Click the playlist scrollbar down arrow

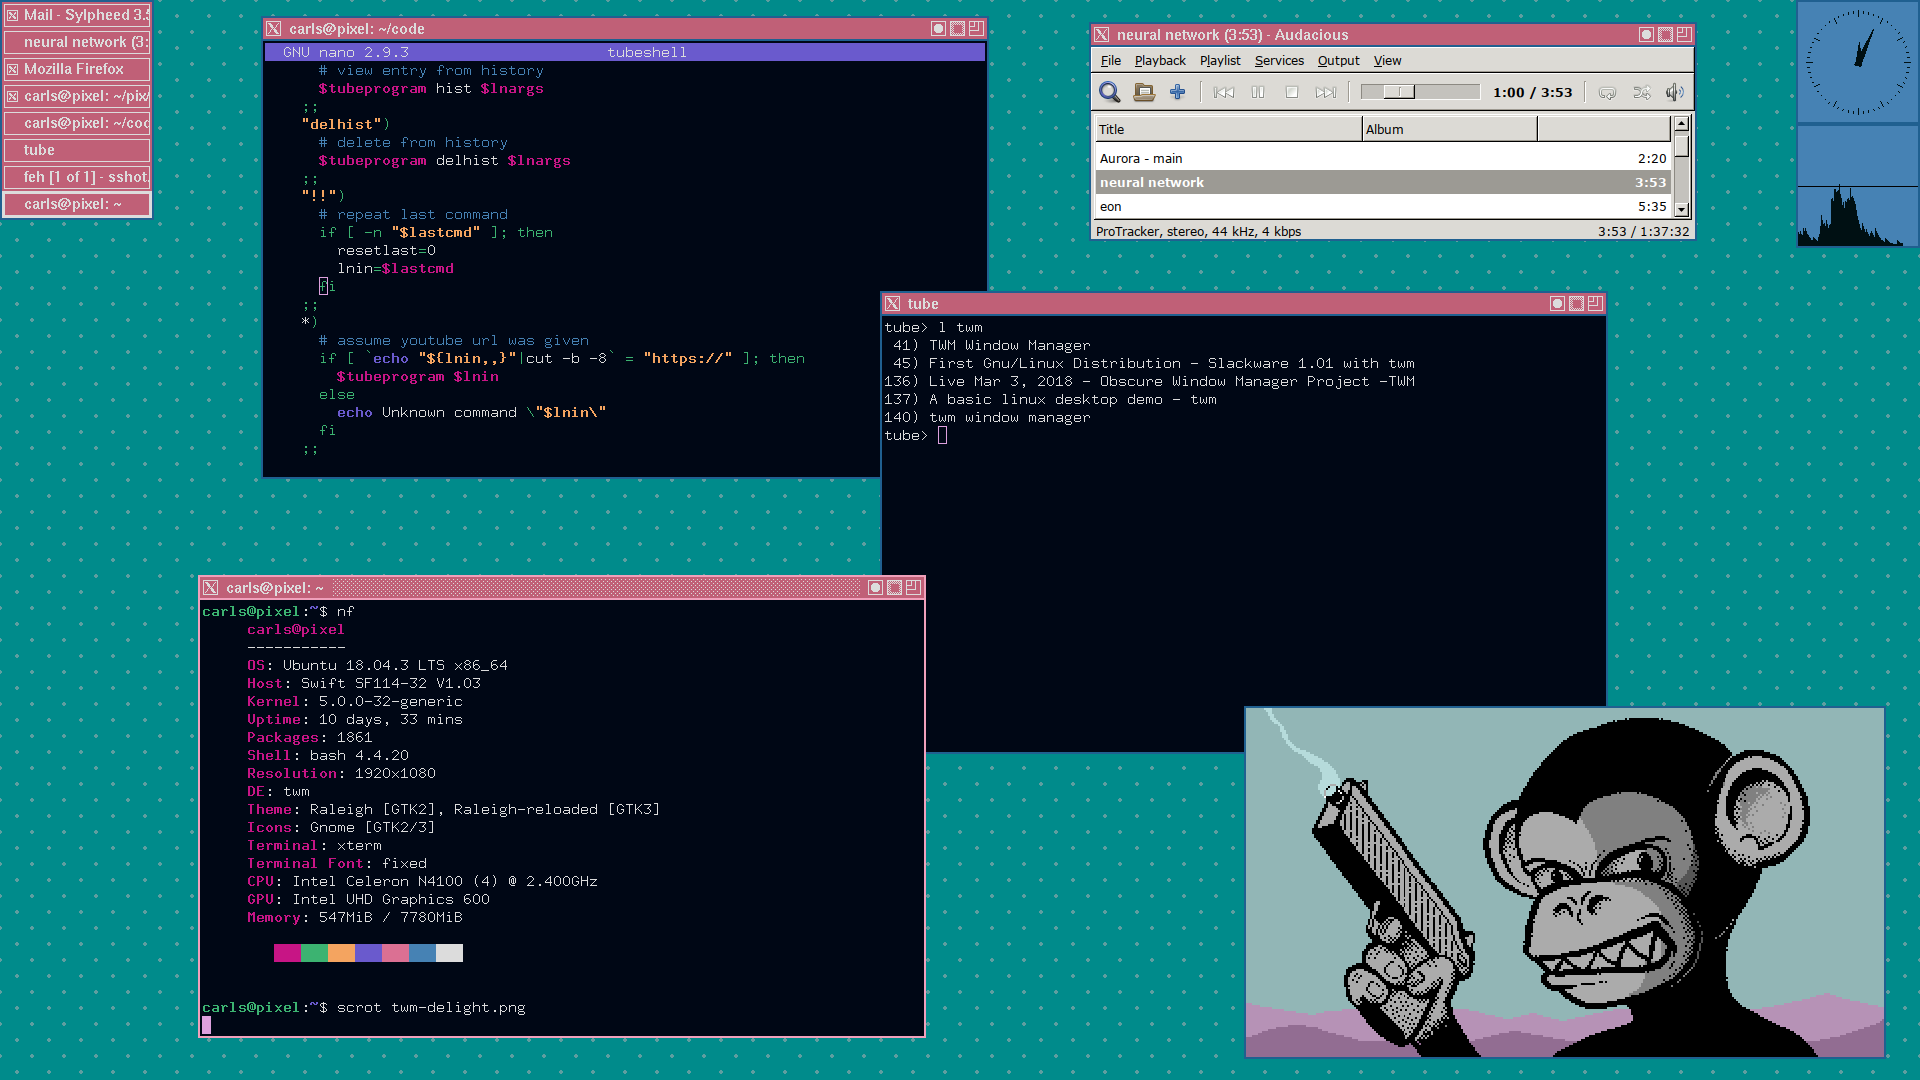(x=1681, y=209)
